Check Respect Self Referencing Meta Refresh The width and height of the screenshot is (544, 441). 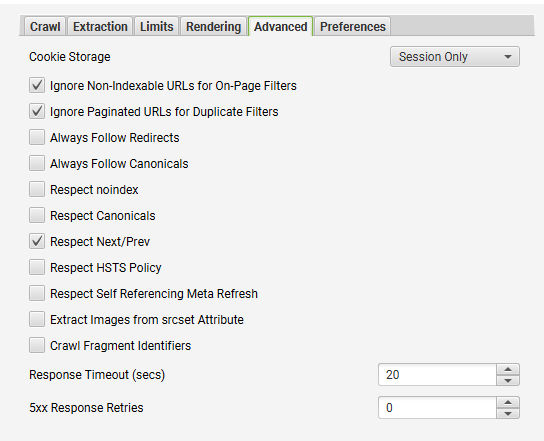tap(37, 294)
